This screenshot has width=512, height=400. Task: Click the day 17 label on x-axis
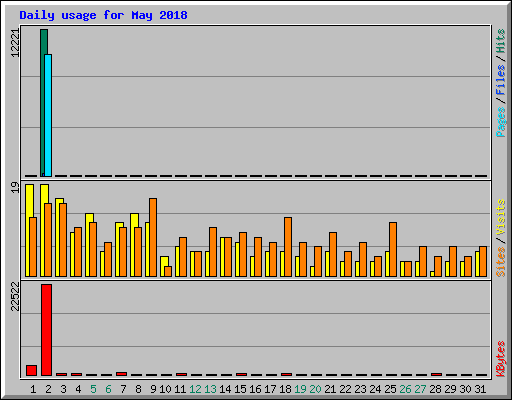[x=270, y=389]
